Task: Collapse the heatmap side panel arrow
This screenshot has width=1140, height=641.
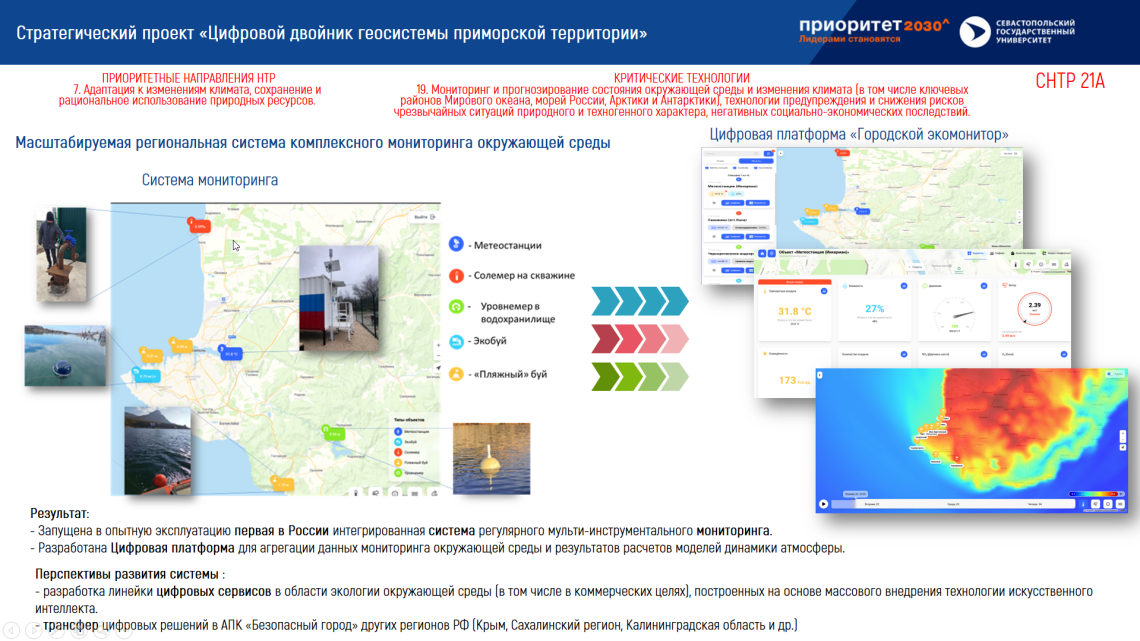Action: click(x=820, y=375)
